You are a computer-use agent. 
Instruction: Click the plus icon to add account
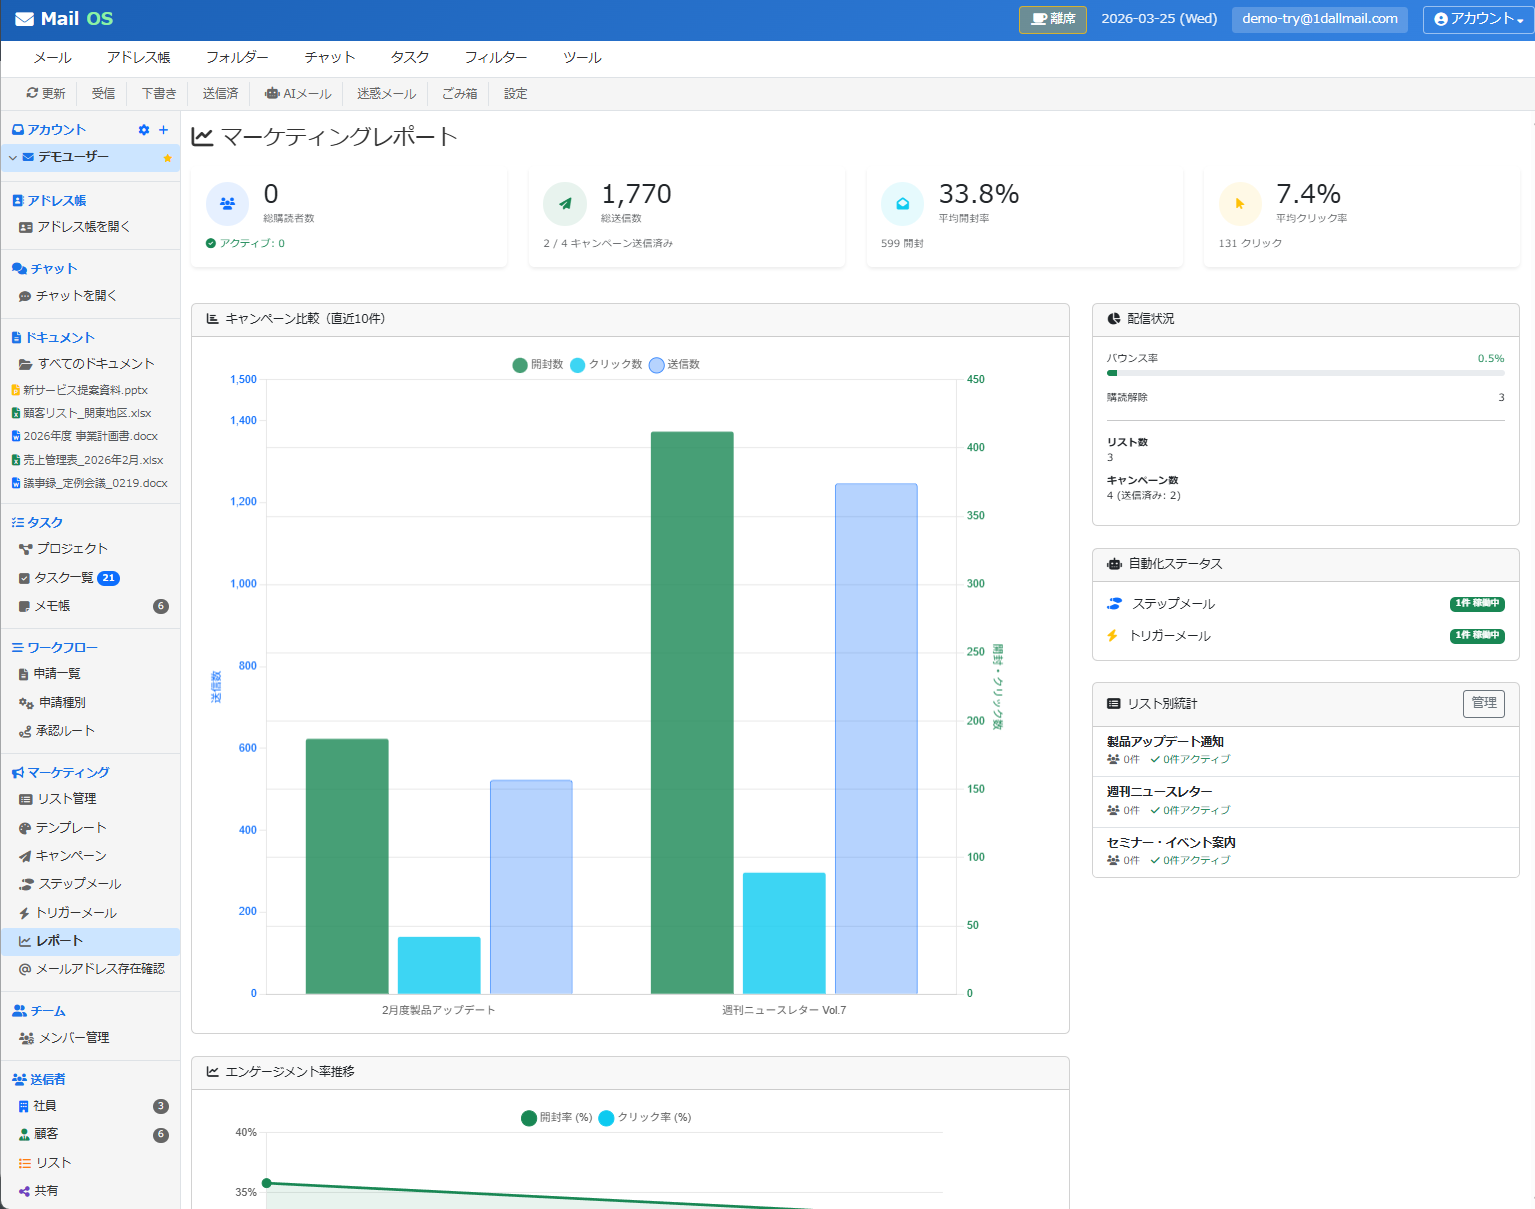click(x=164, y=130)
